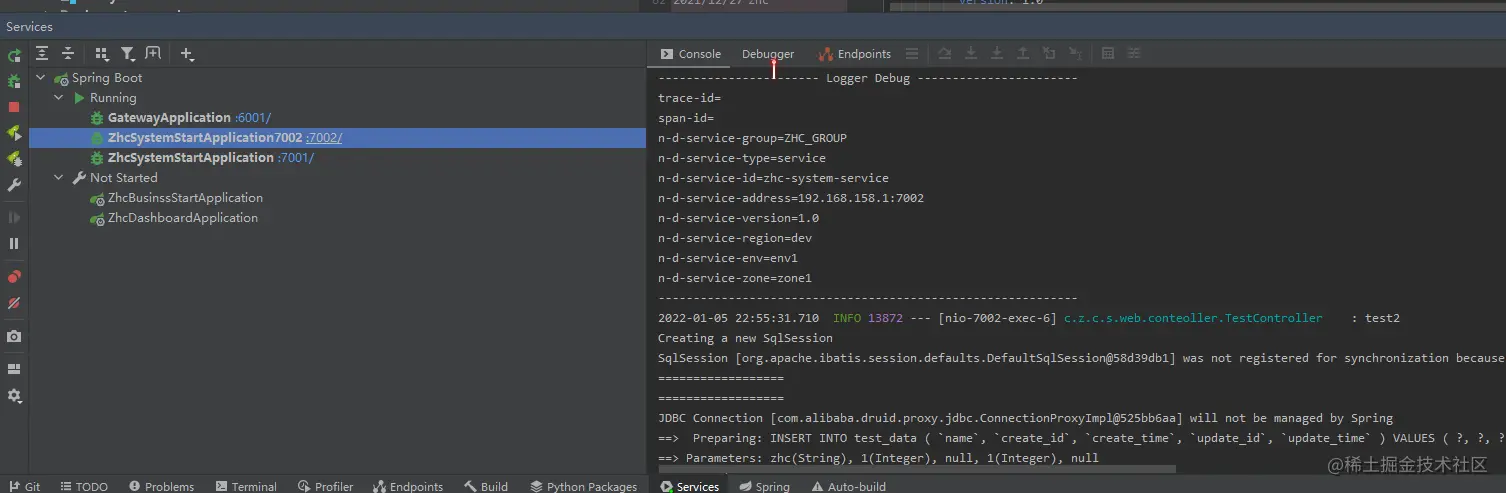
Task: Open the Filter funnel dropdown
Action: pos(128,54)
